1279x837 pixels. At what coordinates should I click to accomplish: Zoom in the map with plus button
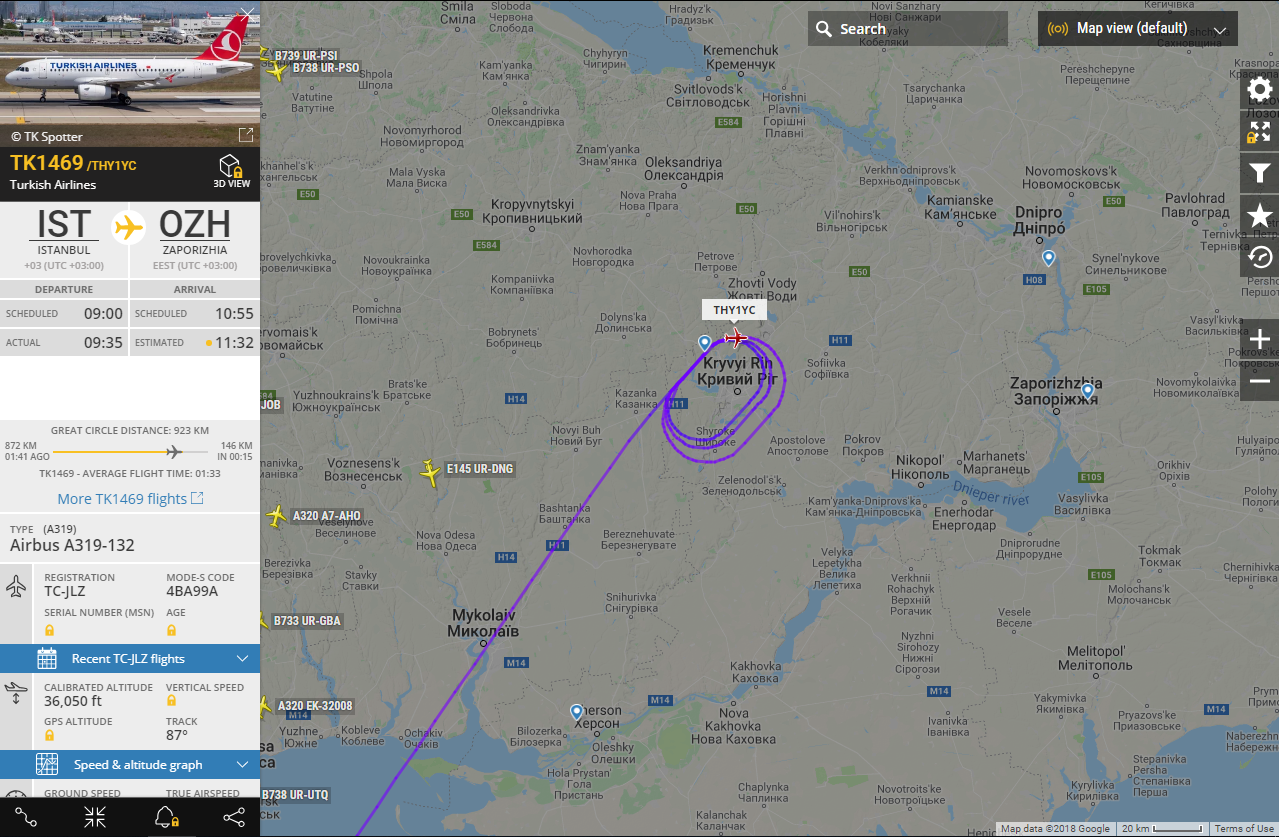[x=1259, y=340]
